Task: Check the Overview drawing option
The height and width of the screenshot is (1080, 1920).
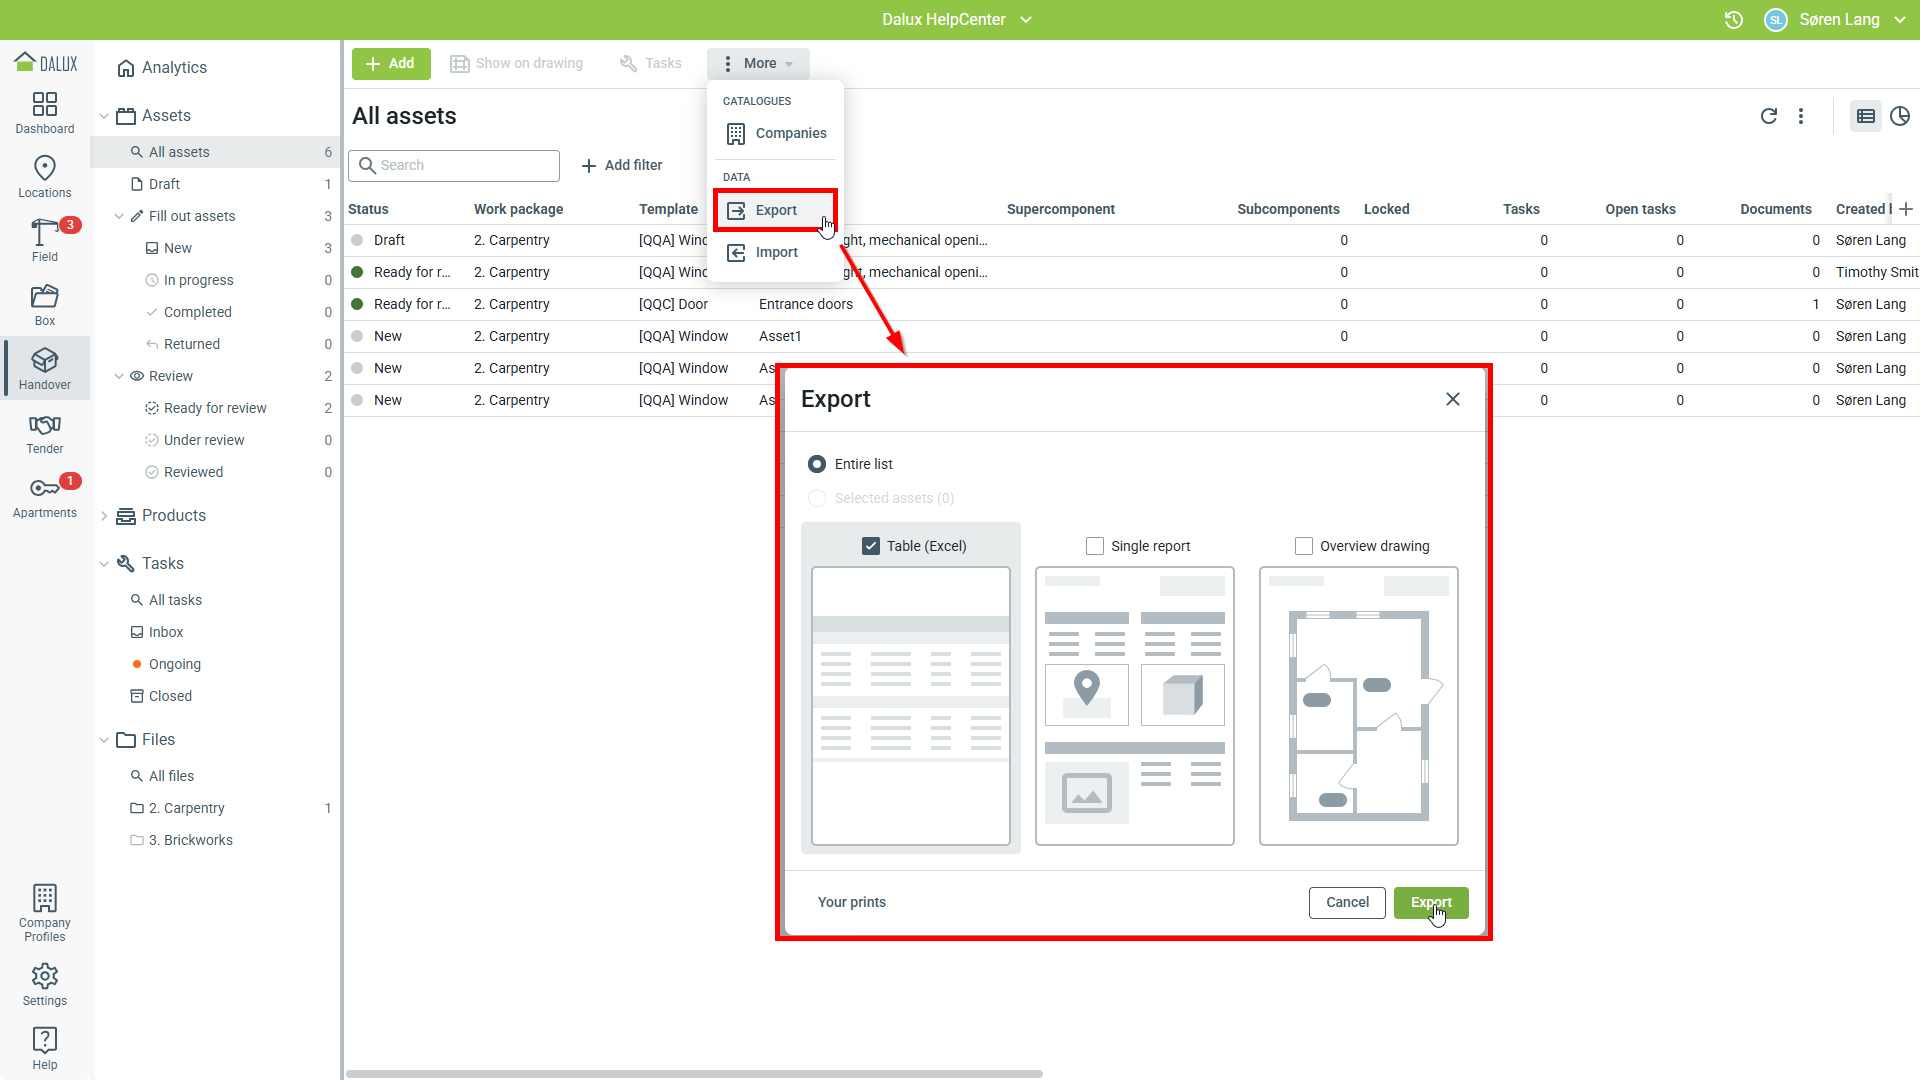Action: 1304,546
